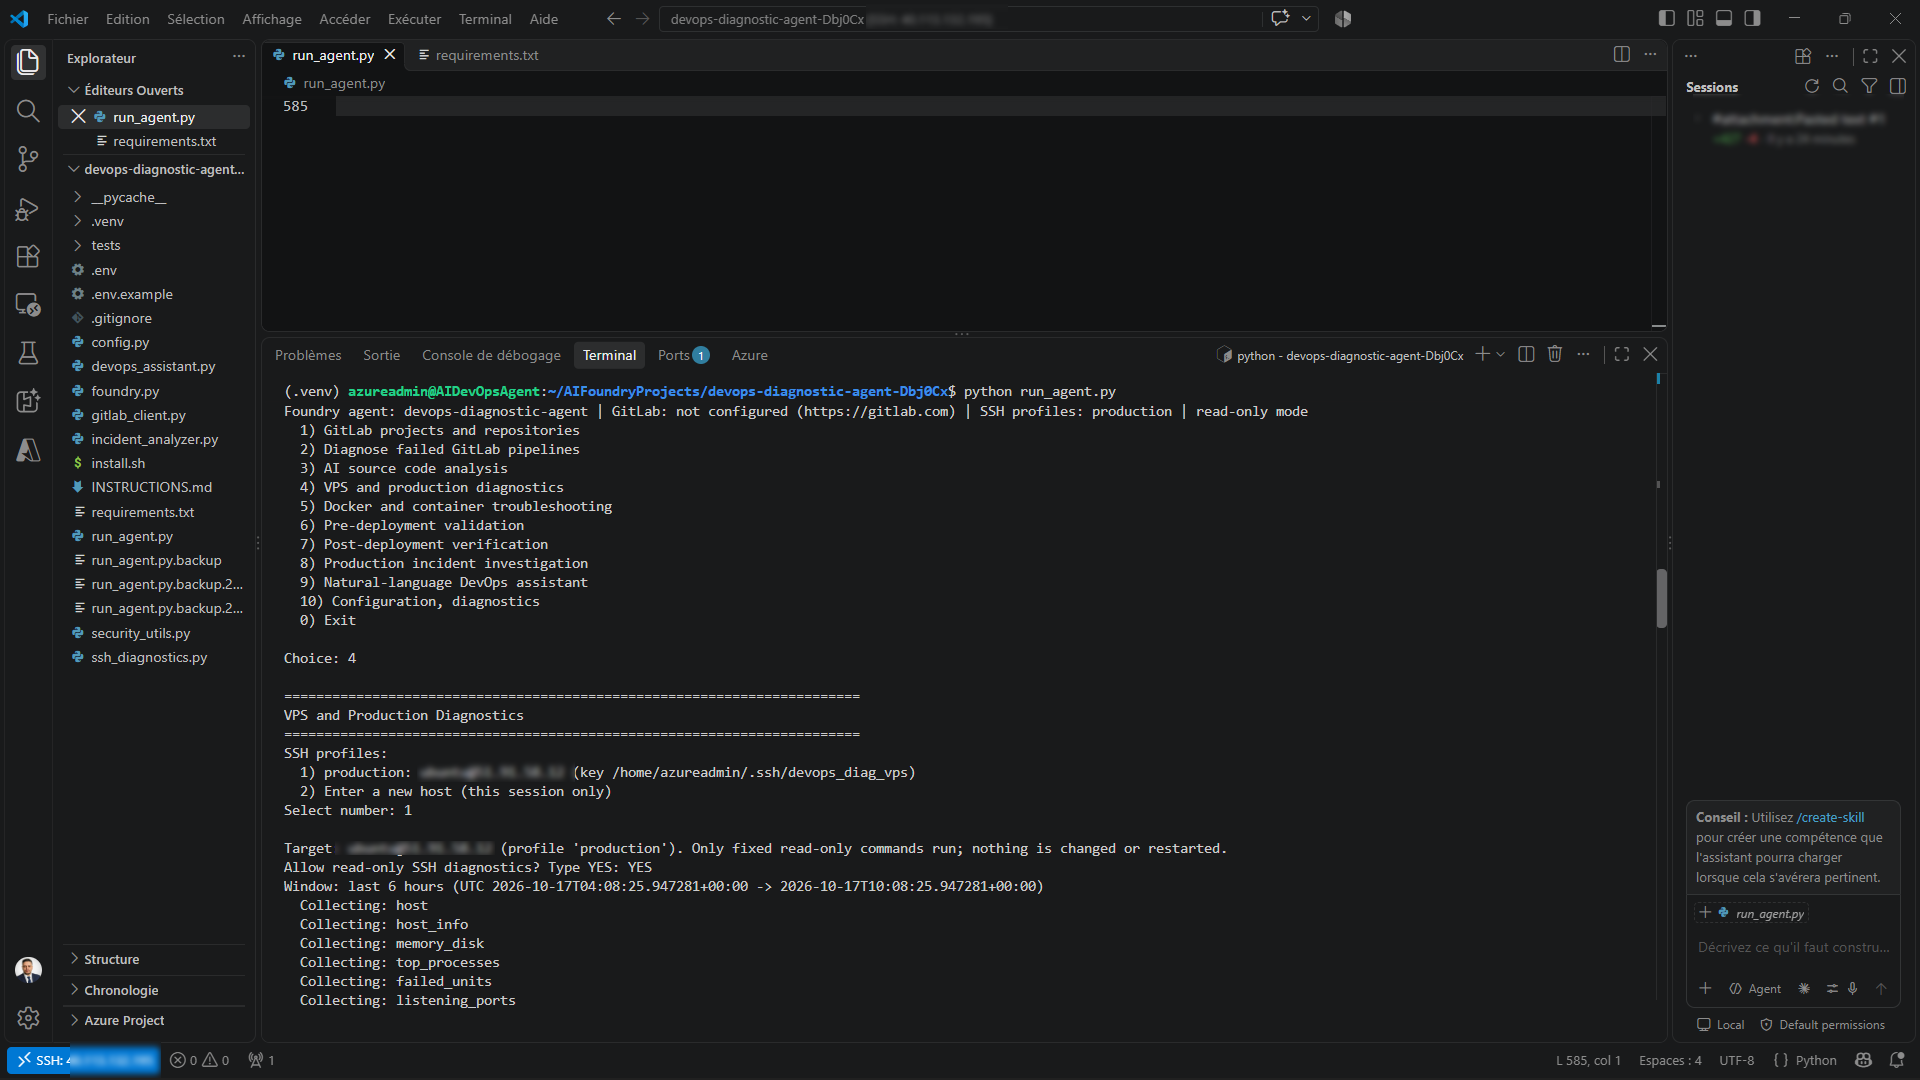The height and width of the screenshot is (1080, 1920).
Task: Split the editor to the right
Action: point(1621,55)
